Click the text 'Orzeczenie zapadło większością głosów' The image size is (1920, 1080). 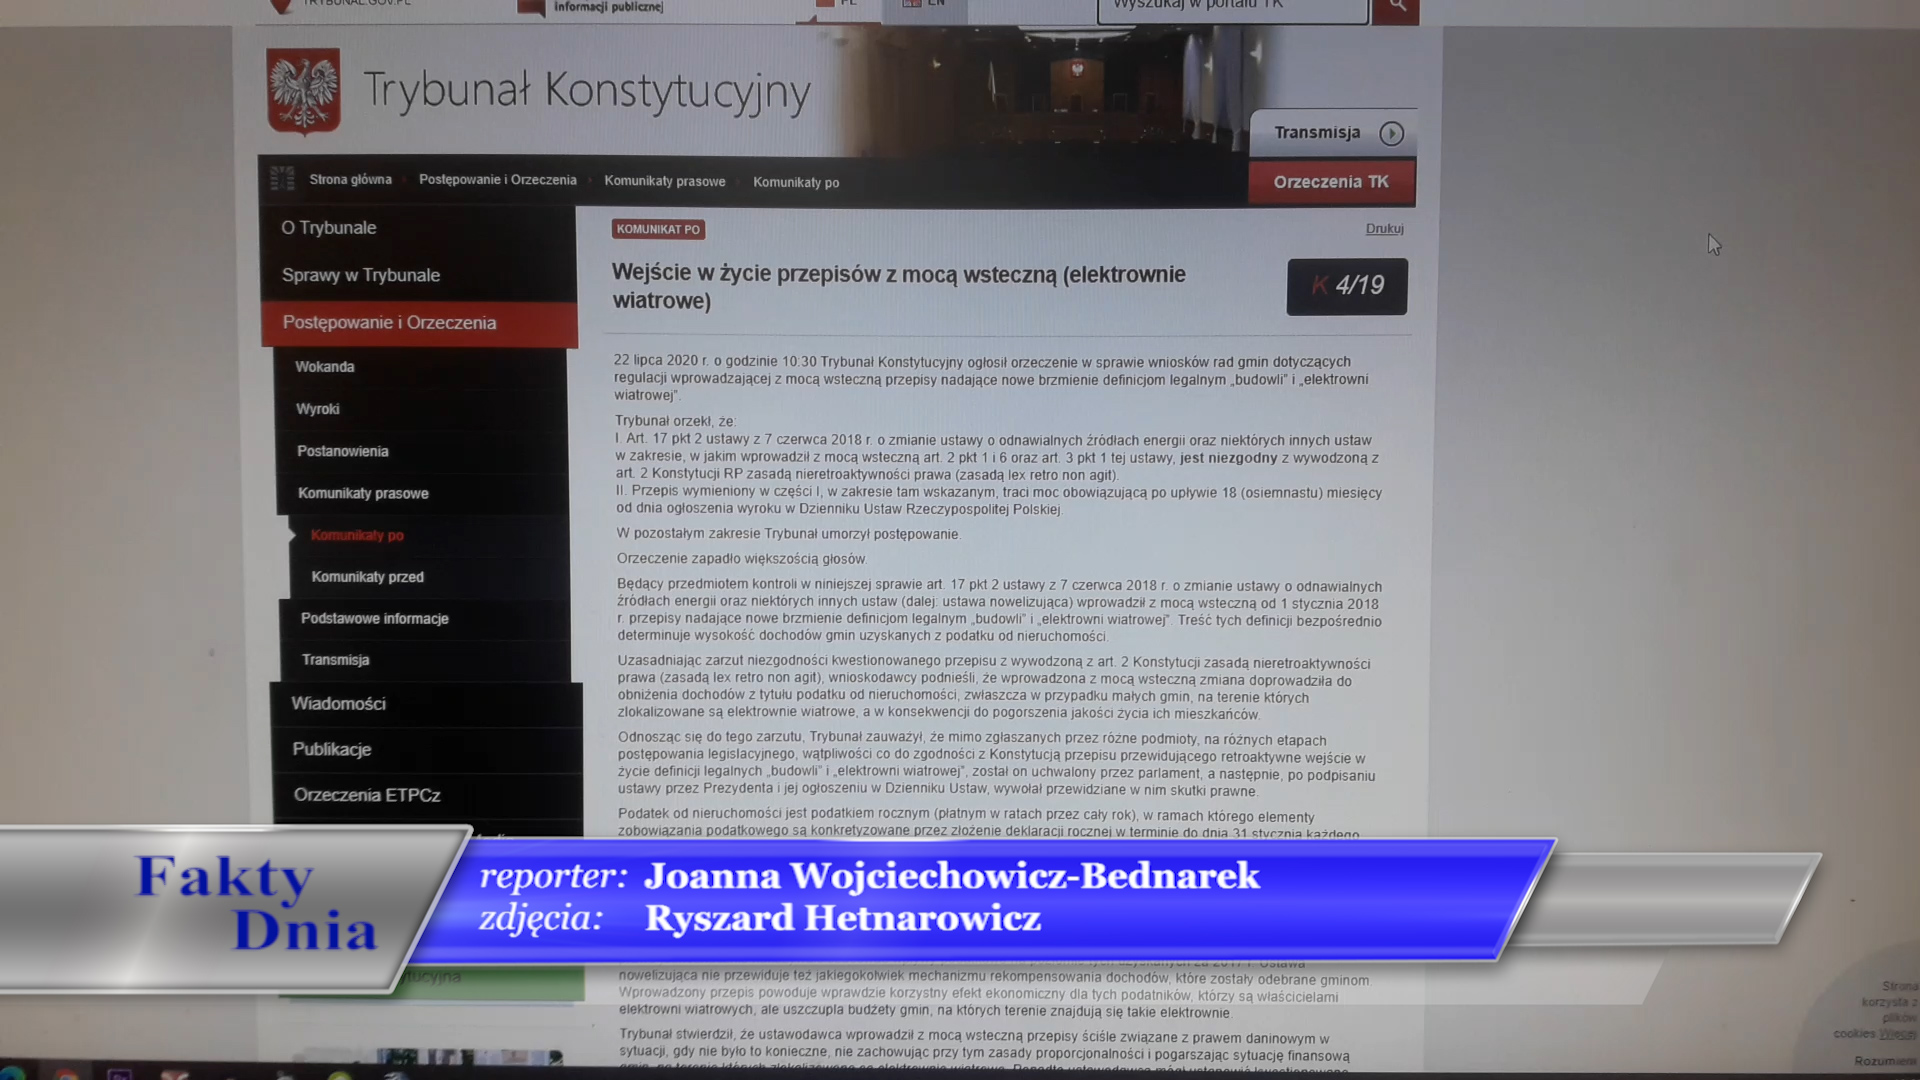click(742, 559)
